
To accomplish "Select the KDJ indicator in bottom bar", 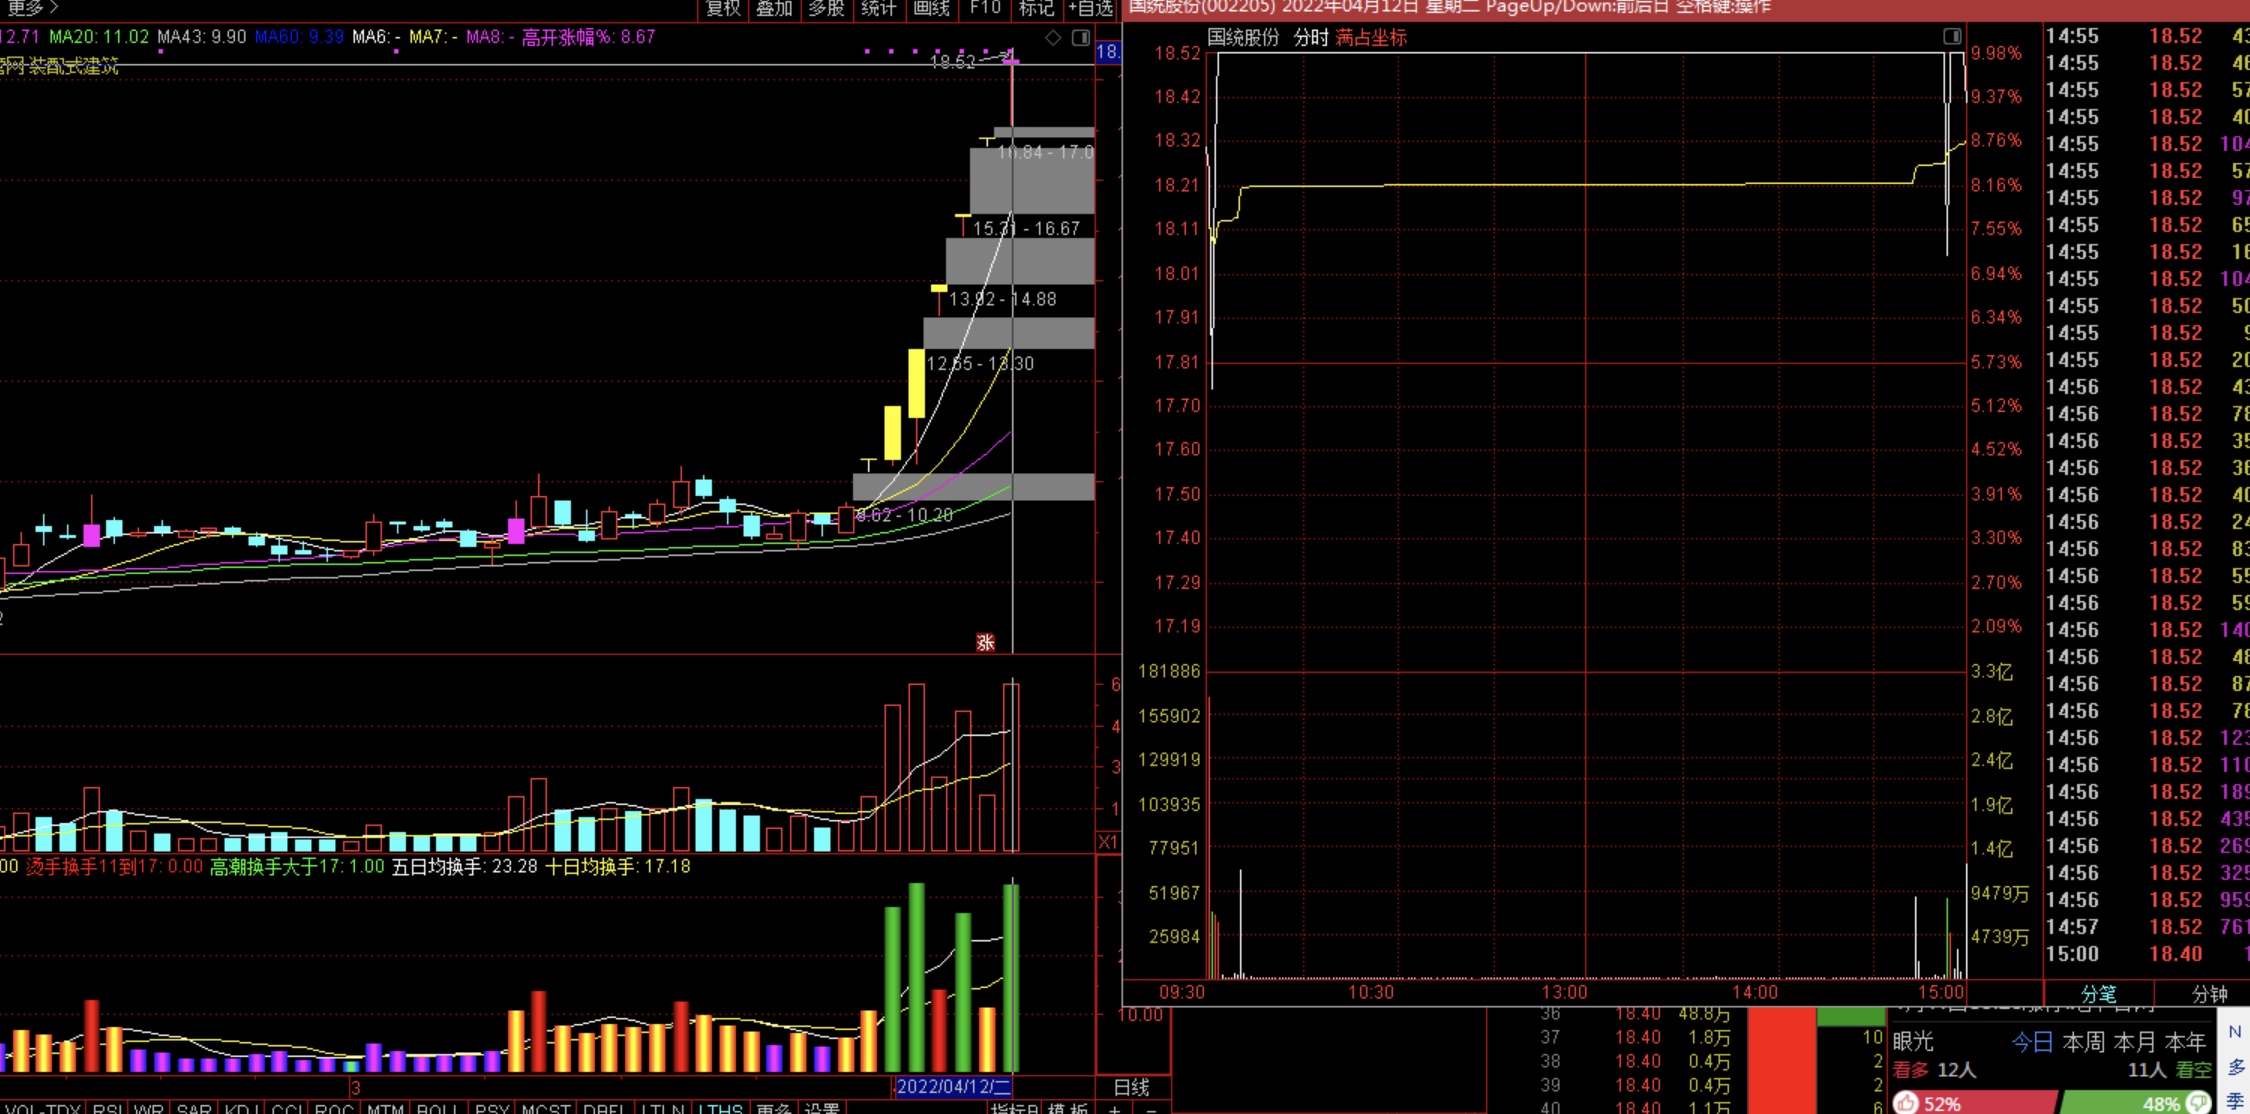I will coord(241,1108).
